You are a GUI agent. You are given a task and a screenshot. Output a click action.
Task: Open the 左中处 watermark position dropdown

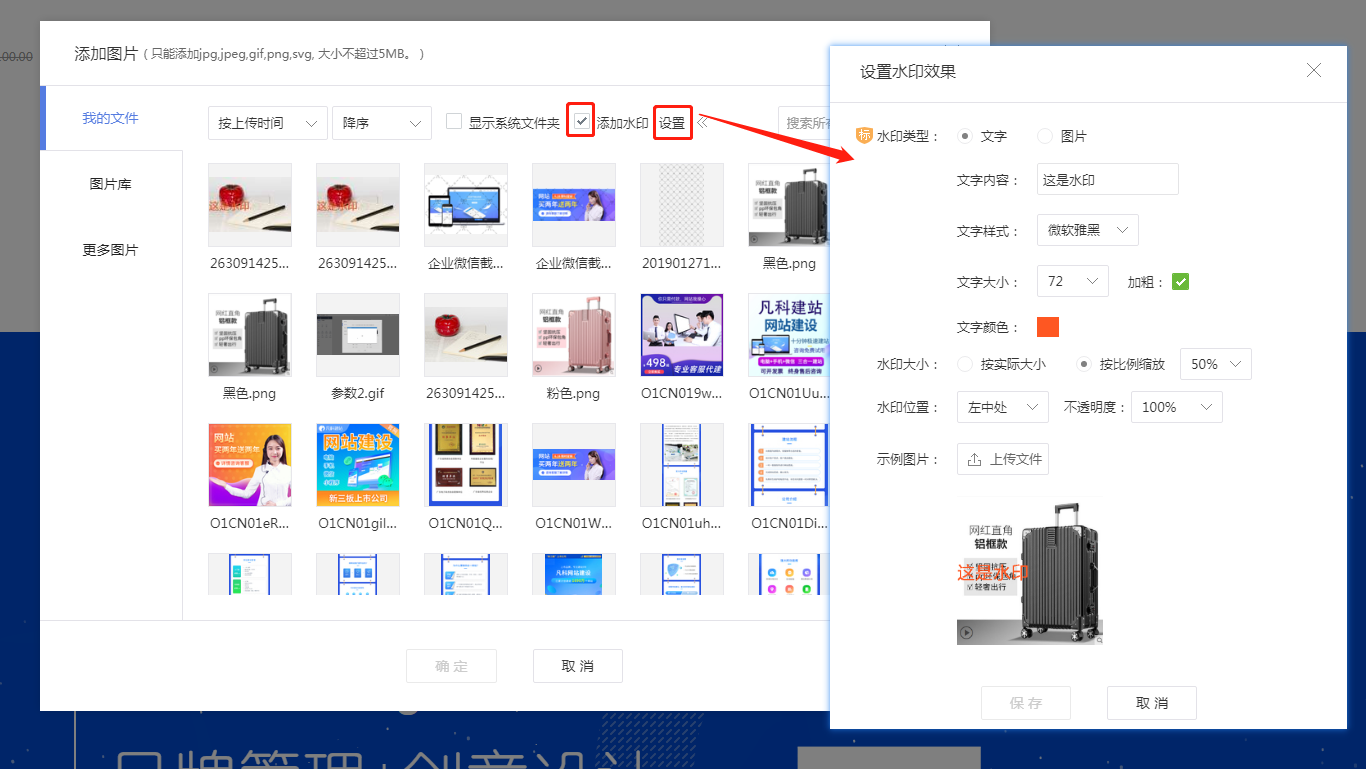[x=1003, y=407]
